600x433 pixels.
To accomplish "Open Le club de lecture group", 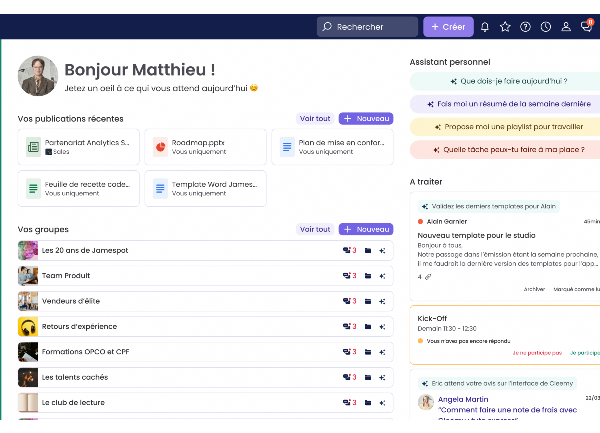I will (205, 403).
